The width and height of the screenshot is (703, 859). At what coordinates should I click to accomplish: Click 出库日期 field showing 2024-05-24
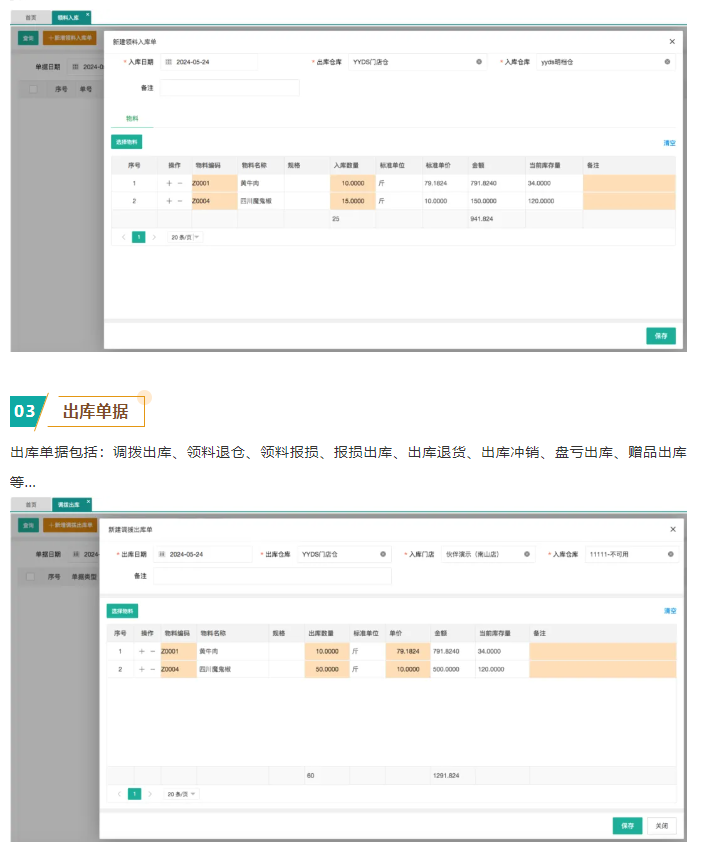point(203,554)
